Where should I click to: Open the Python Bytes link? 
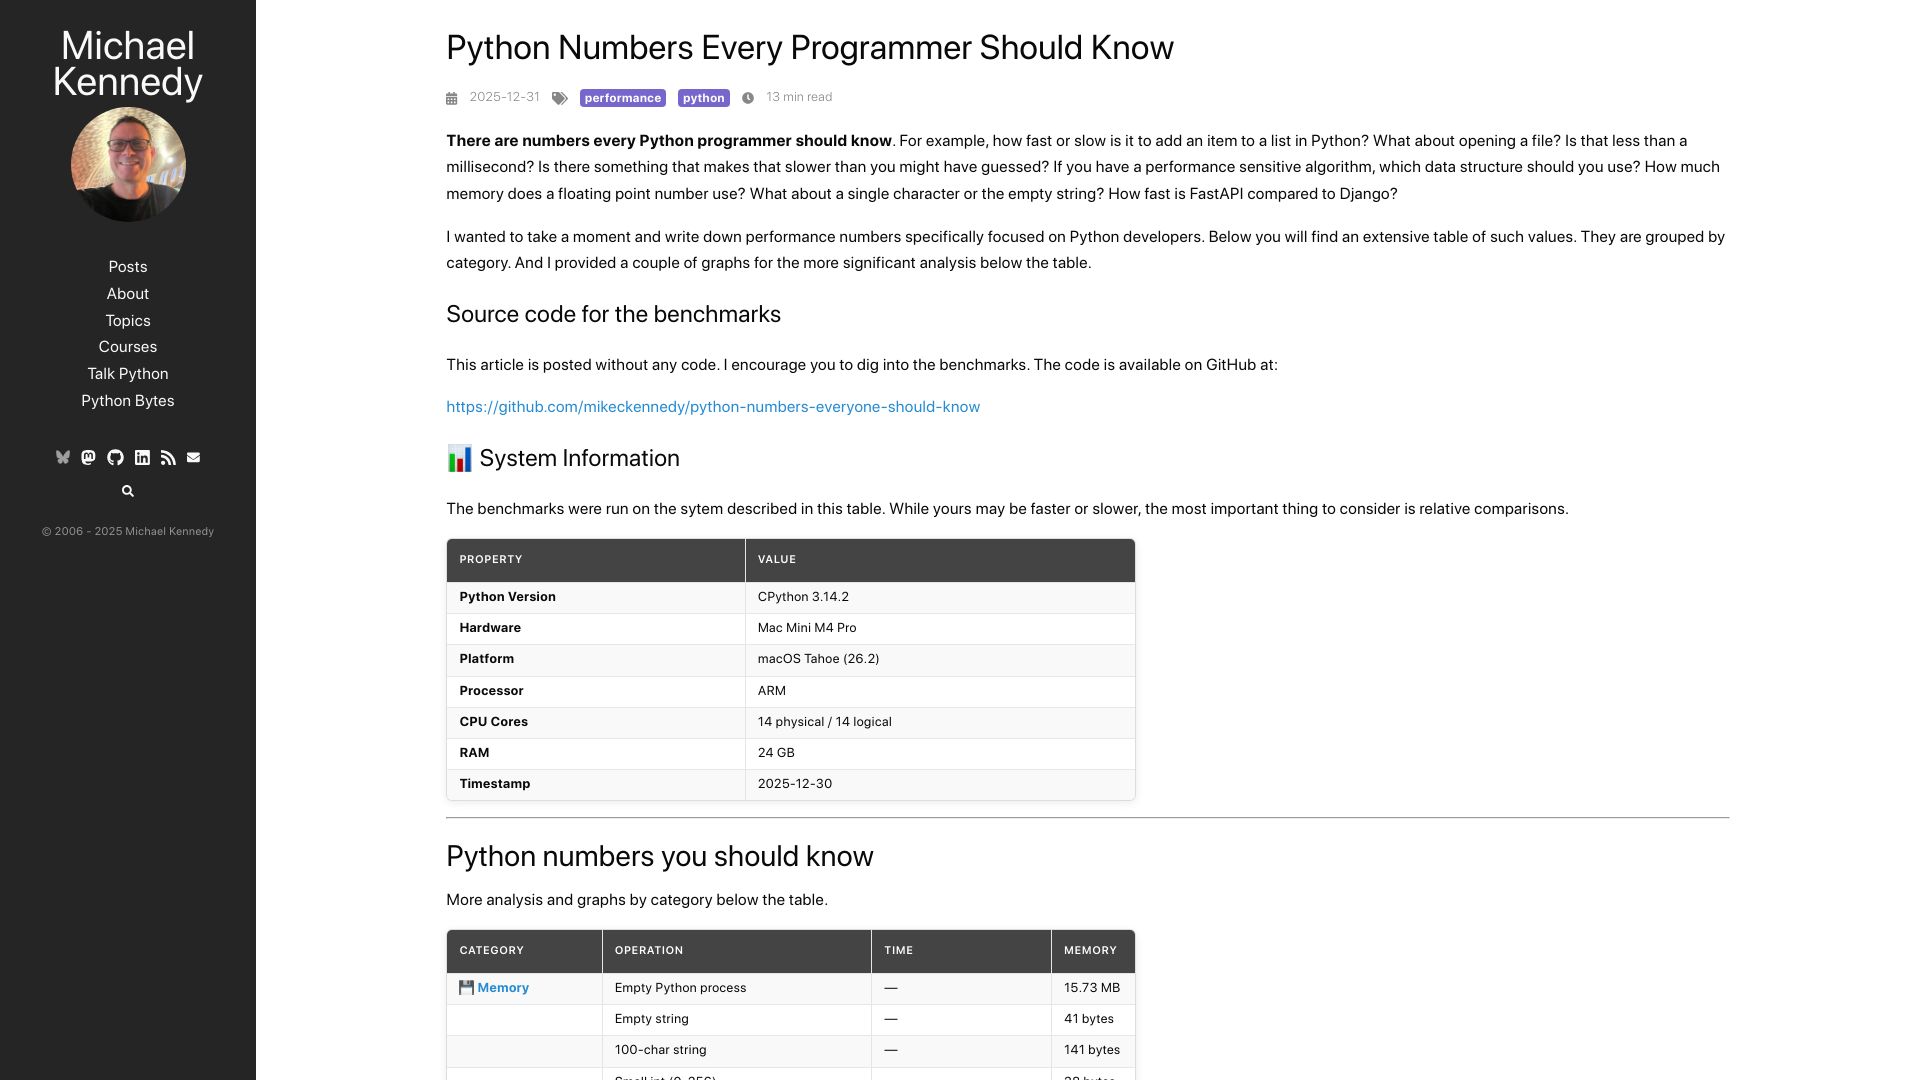[128, 400]
